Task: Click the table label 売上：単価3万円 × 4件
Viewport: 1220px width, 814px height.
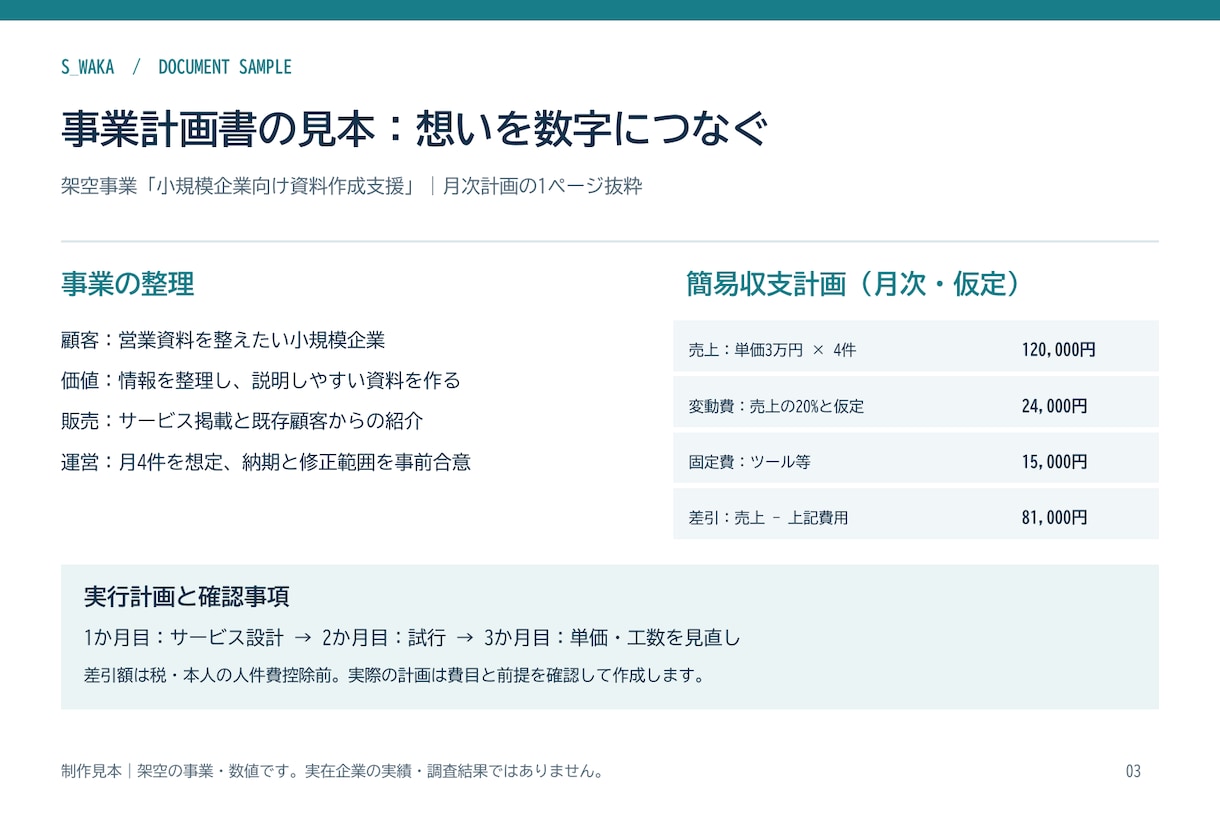Action: (772, 350)
